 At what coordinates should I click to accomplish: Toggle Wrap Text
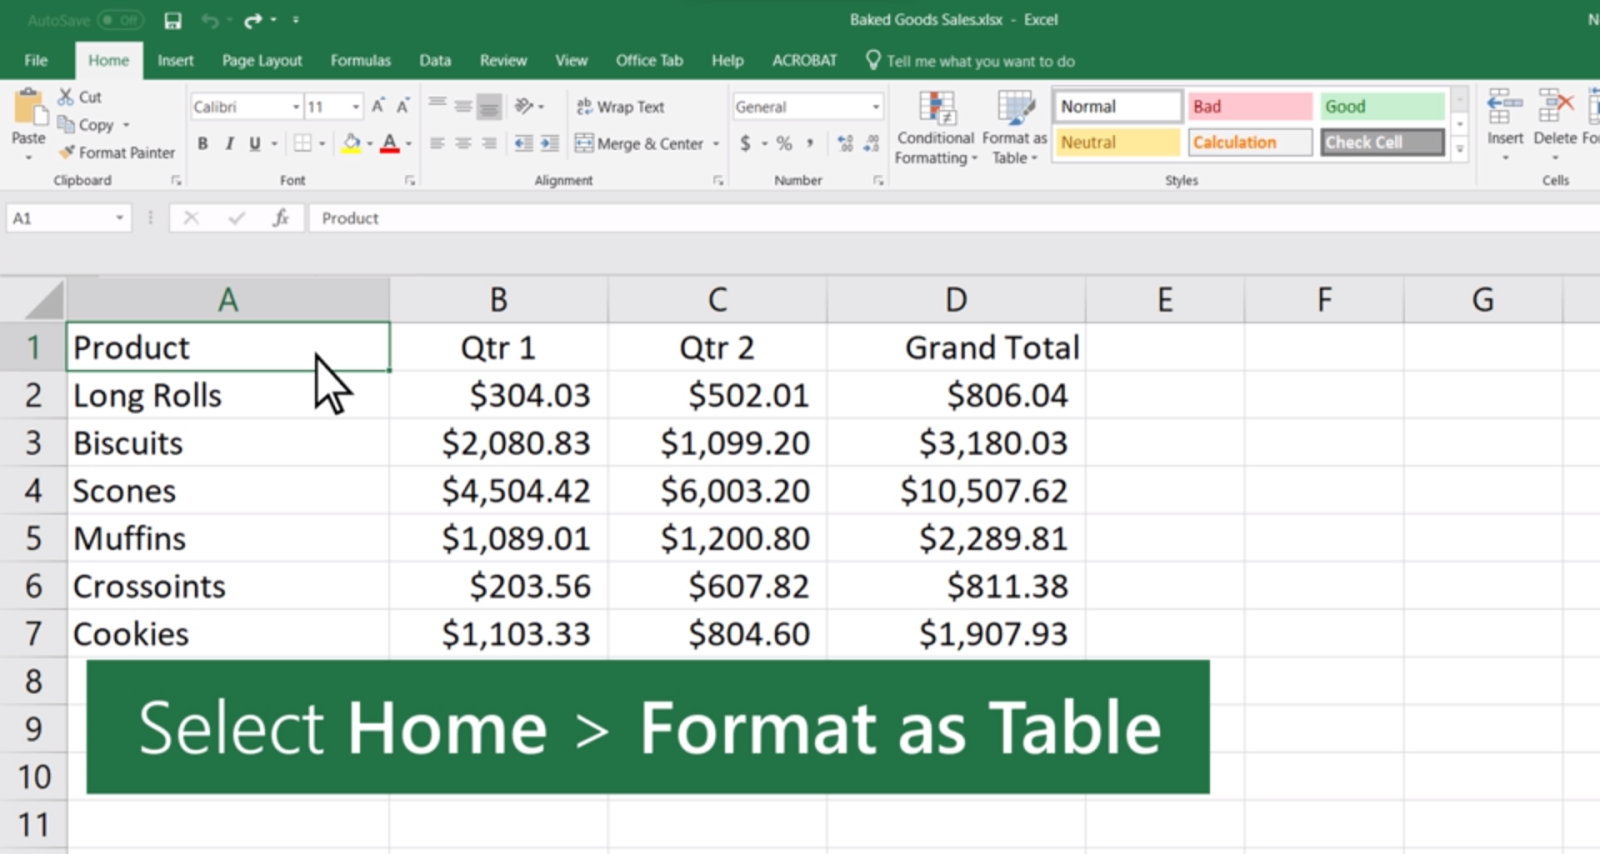[x=620, y=106]
